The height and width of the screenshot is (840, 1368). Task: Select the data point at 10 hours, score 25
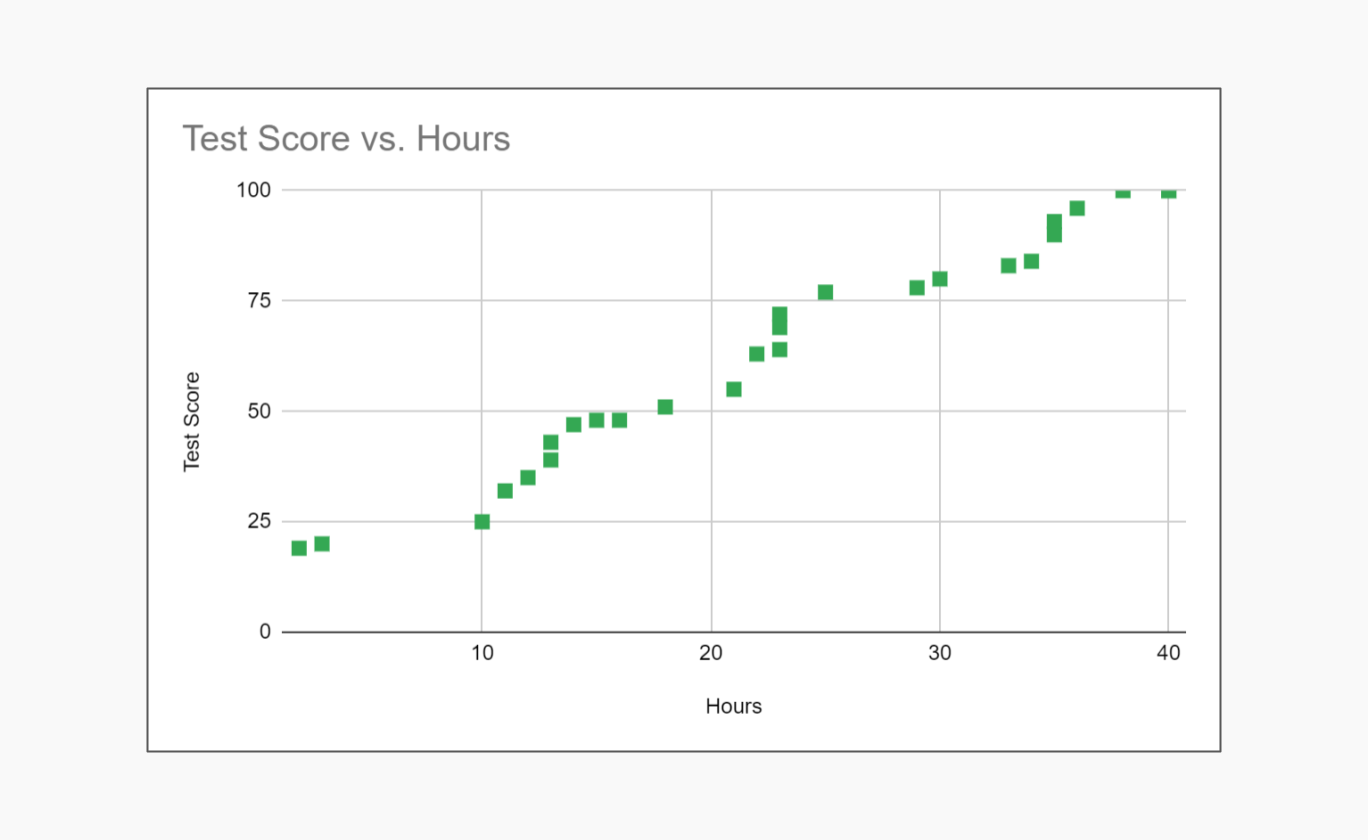coord(482,521)
